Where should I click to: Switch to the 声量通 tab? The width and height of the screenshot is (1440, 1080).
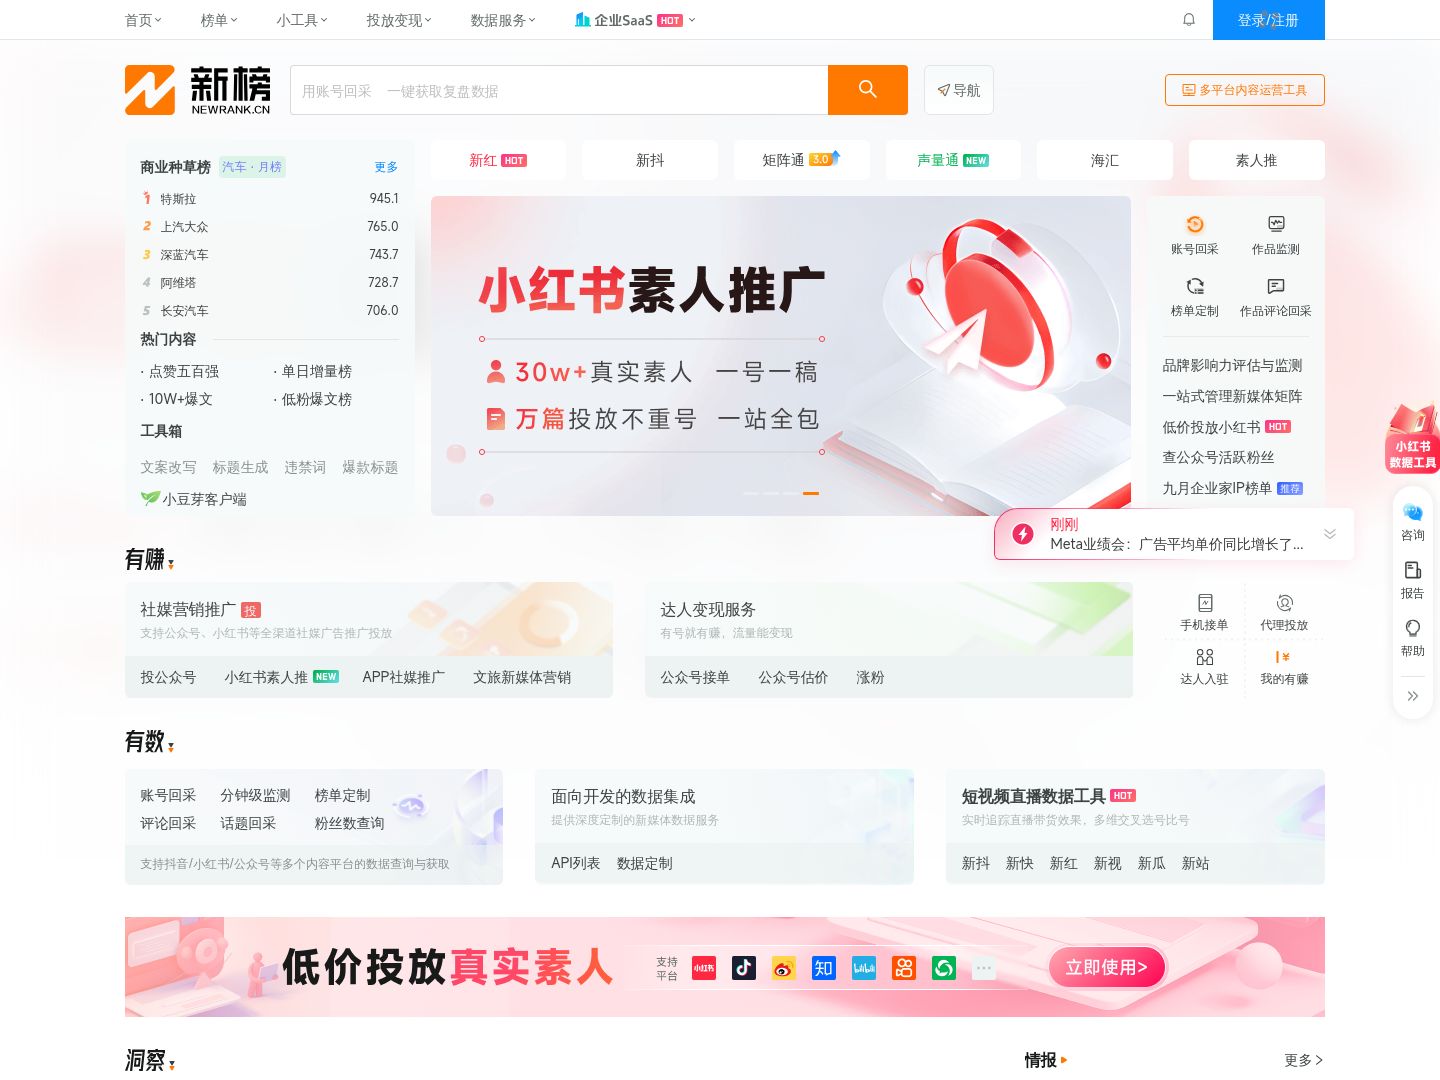click(953, 160)
